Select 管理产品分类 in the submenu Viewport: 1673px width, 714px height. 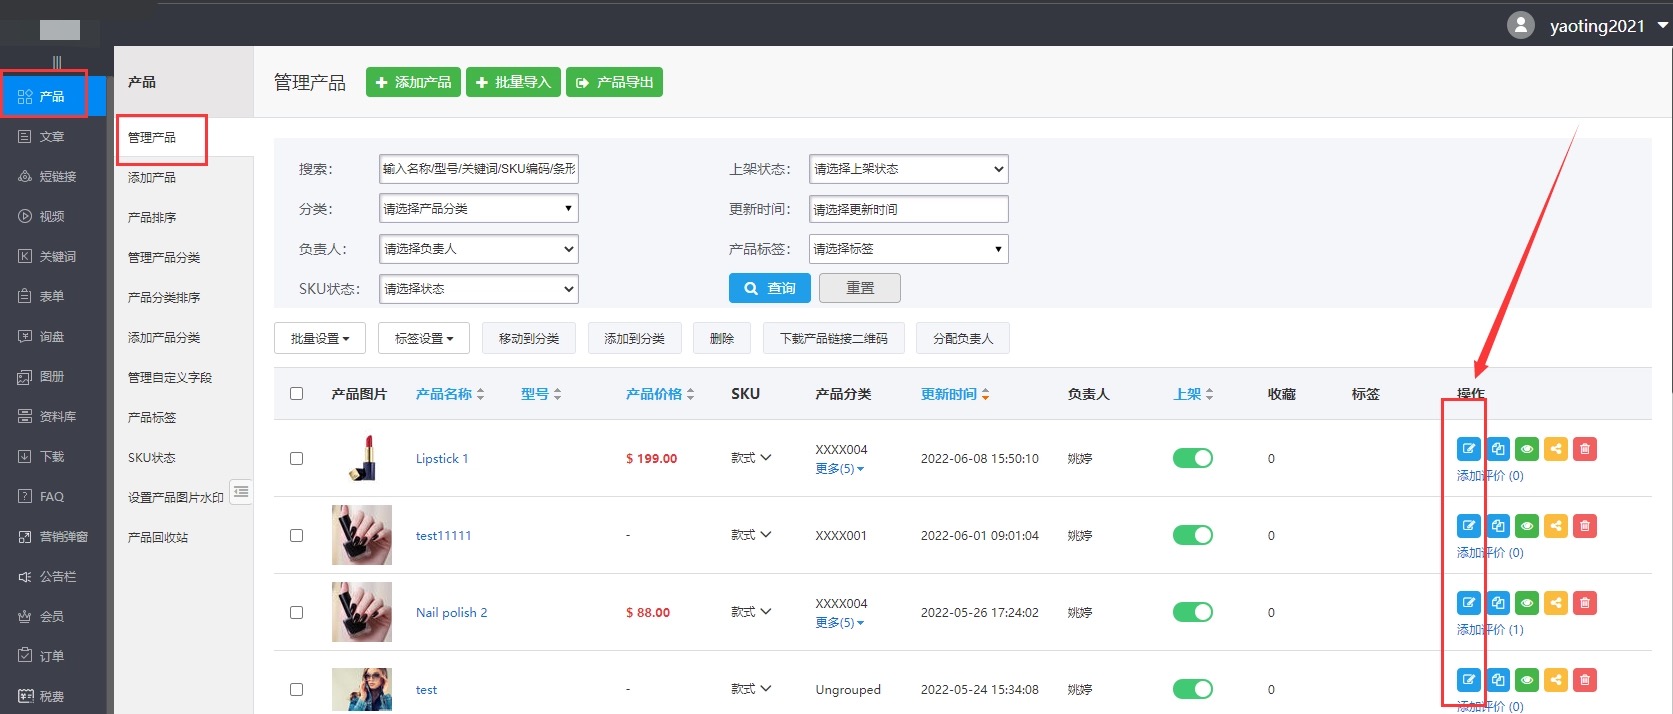[164, 257]
